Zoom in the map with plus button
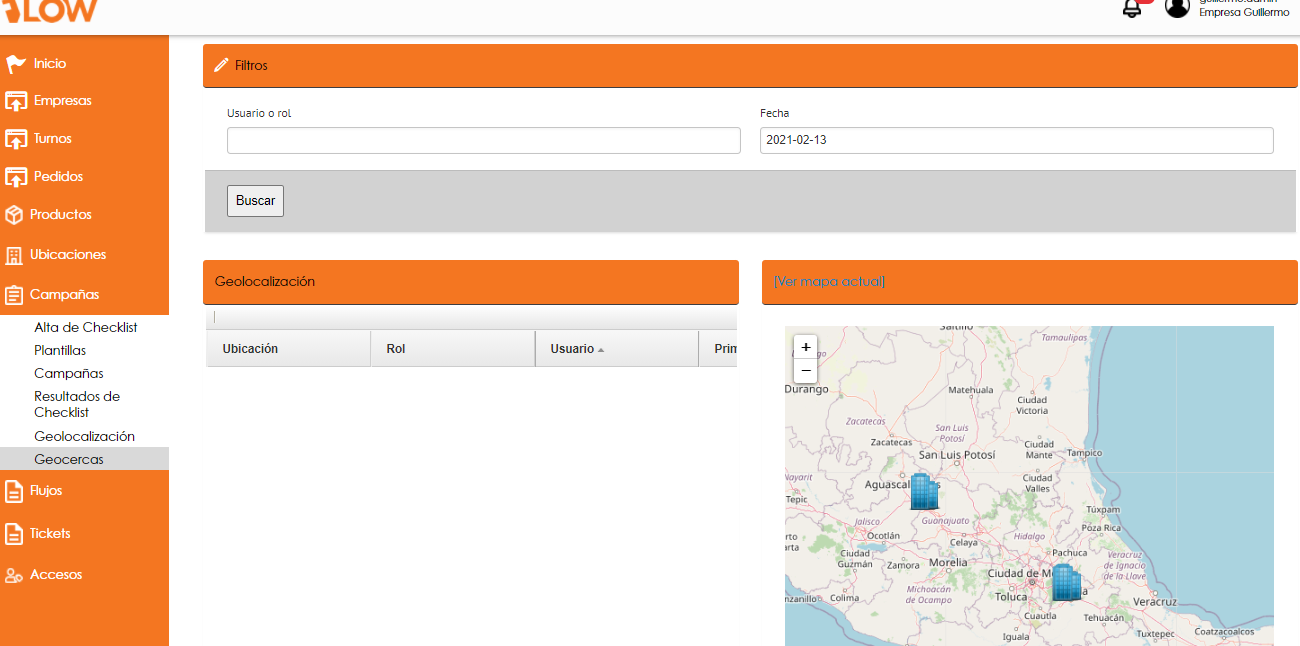Screen dimensions: 1300x646 click(x=806, y=347)
